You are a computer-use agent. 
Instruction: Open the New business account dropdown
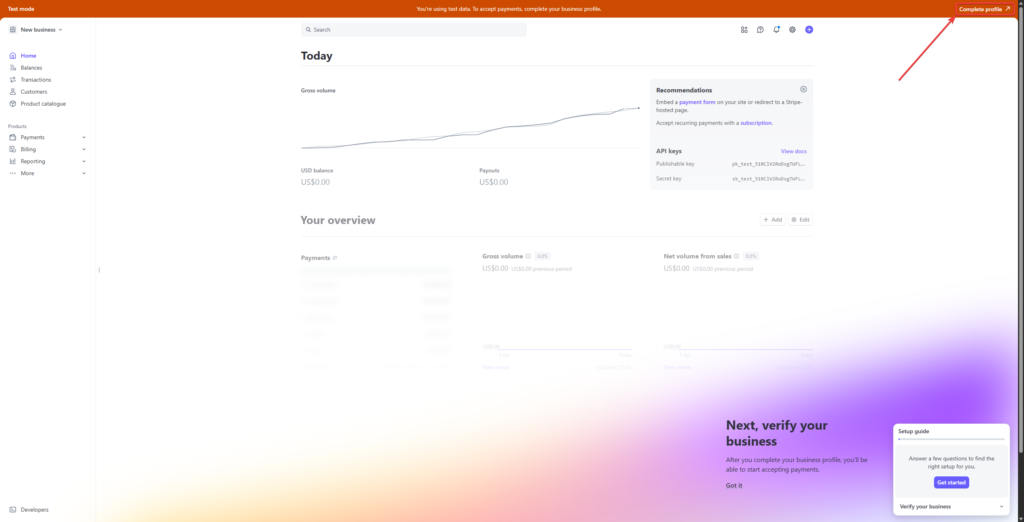[x=36, y=30]
